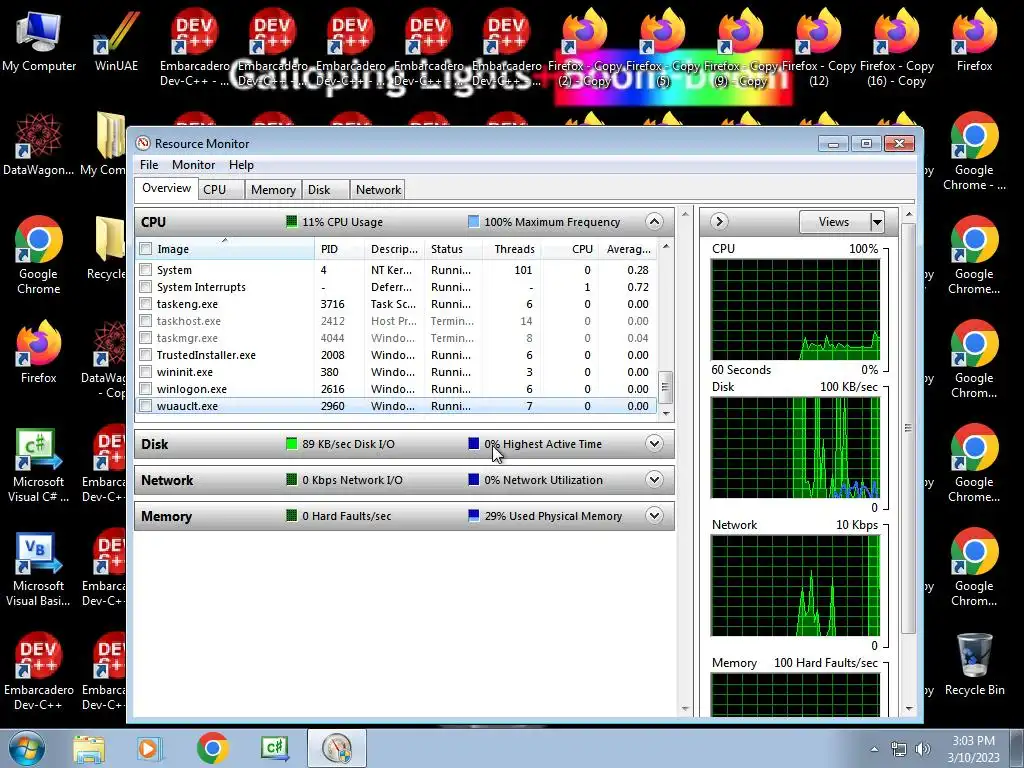The height and width of the screenshot is (768, 1024).
Task: Switch to the Disk tab
Action: tap(325, 189)
